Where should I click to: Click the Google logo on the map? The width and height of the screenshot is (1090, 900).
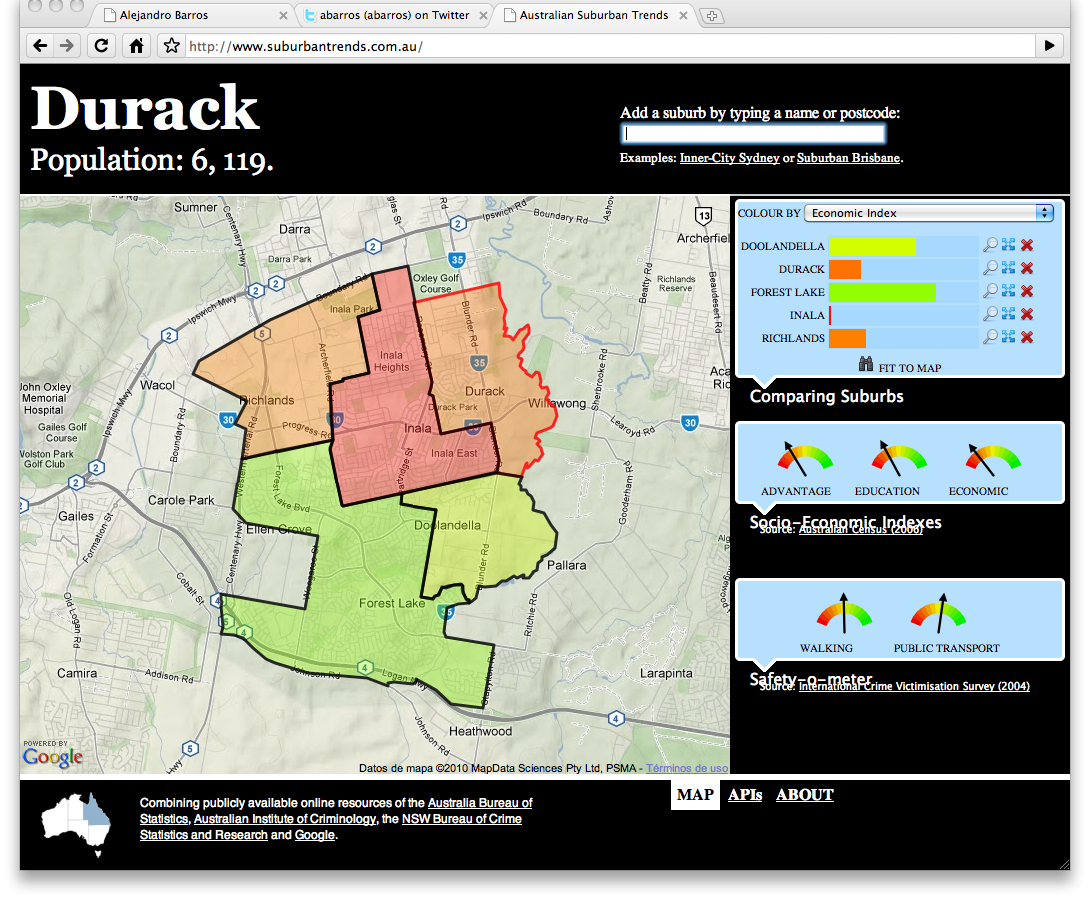coord(53,757)
